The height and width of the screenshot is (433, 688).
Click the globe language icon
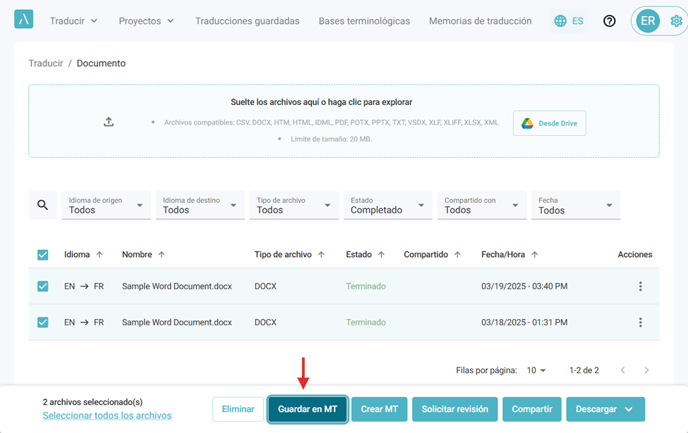point(560,21)
